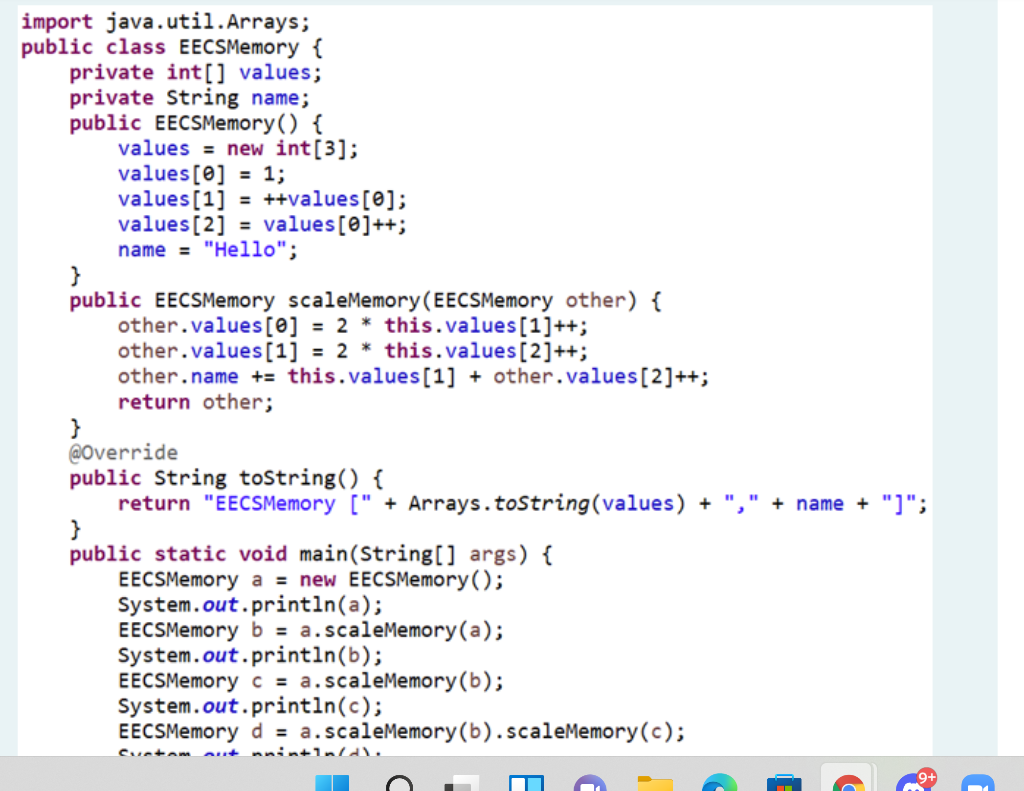
Task: Open the blue video camera app
Action: point(978,783)
